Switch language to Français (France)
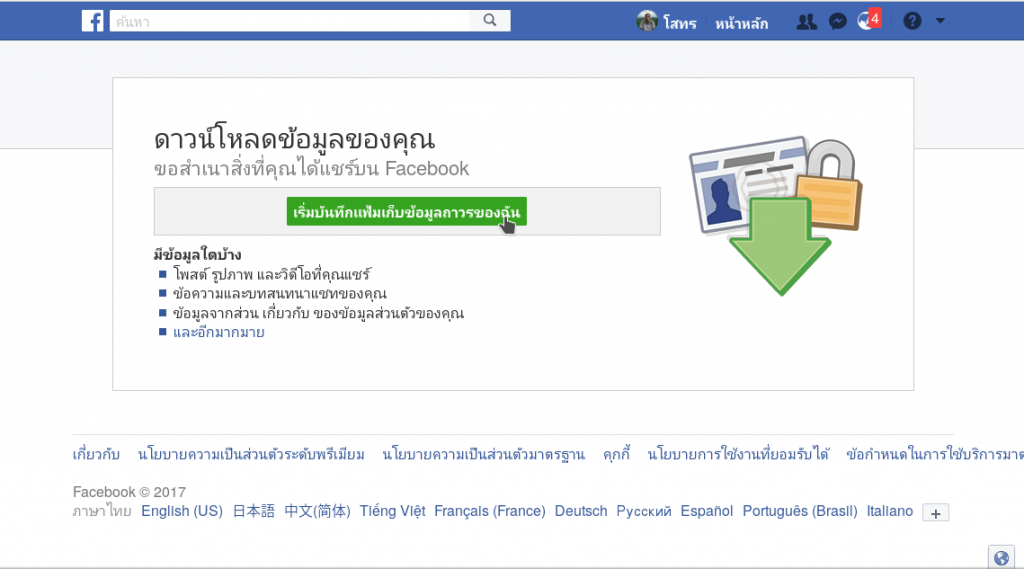This screenshot has width=1024, height=569. pyautogui.click(x=490, y=511)
